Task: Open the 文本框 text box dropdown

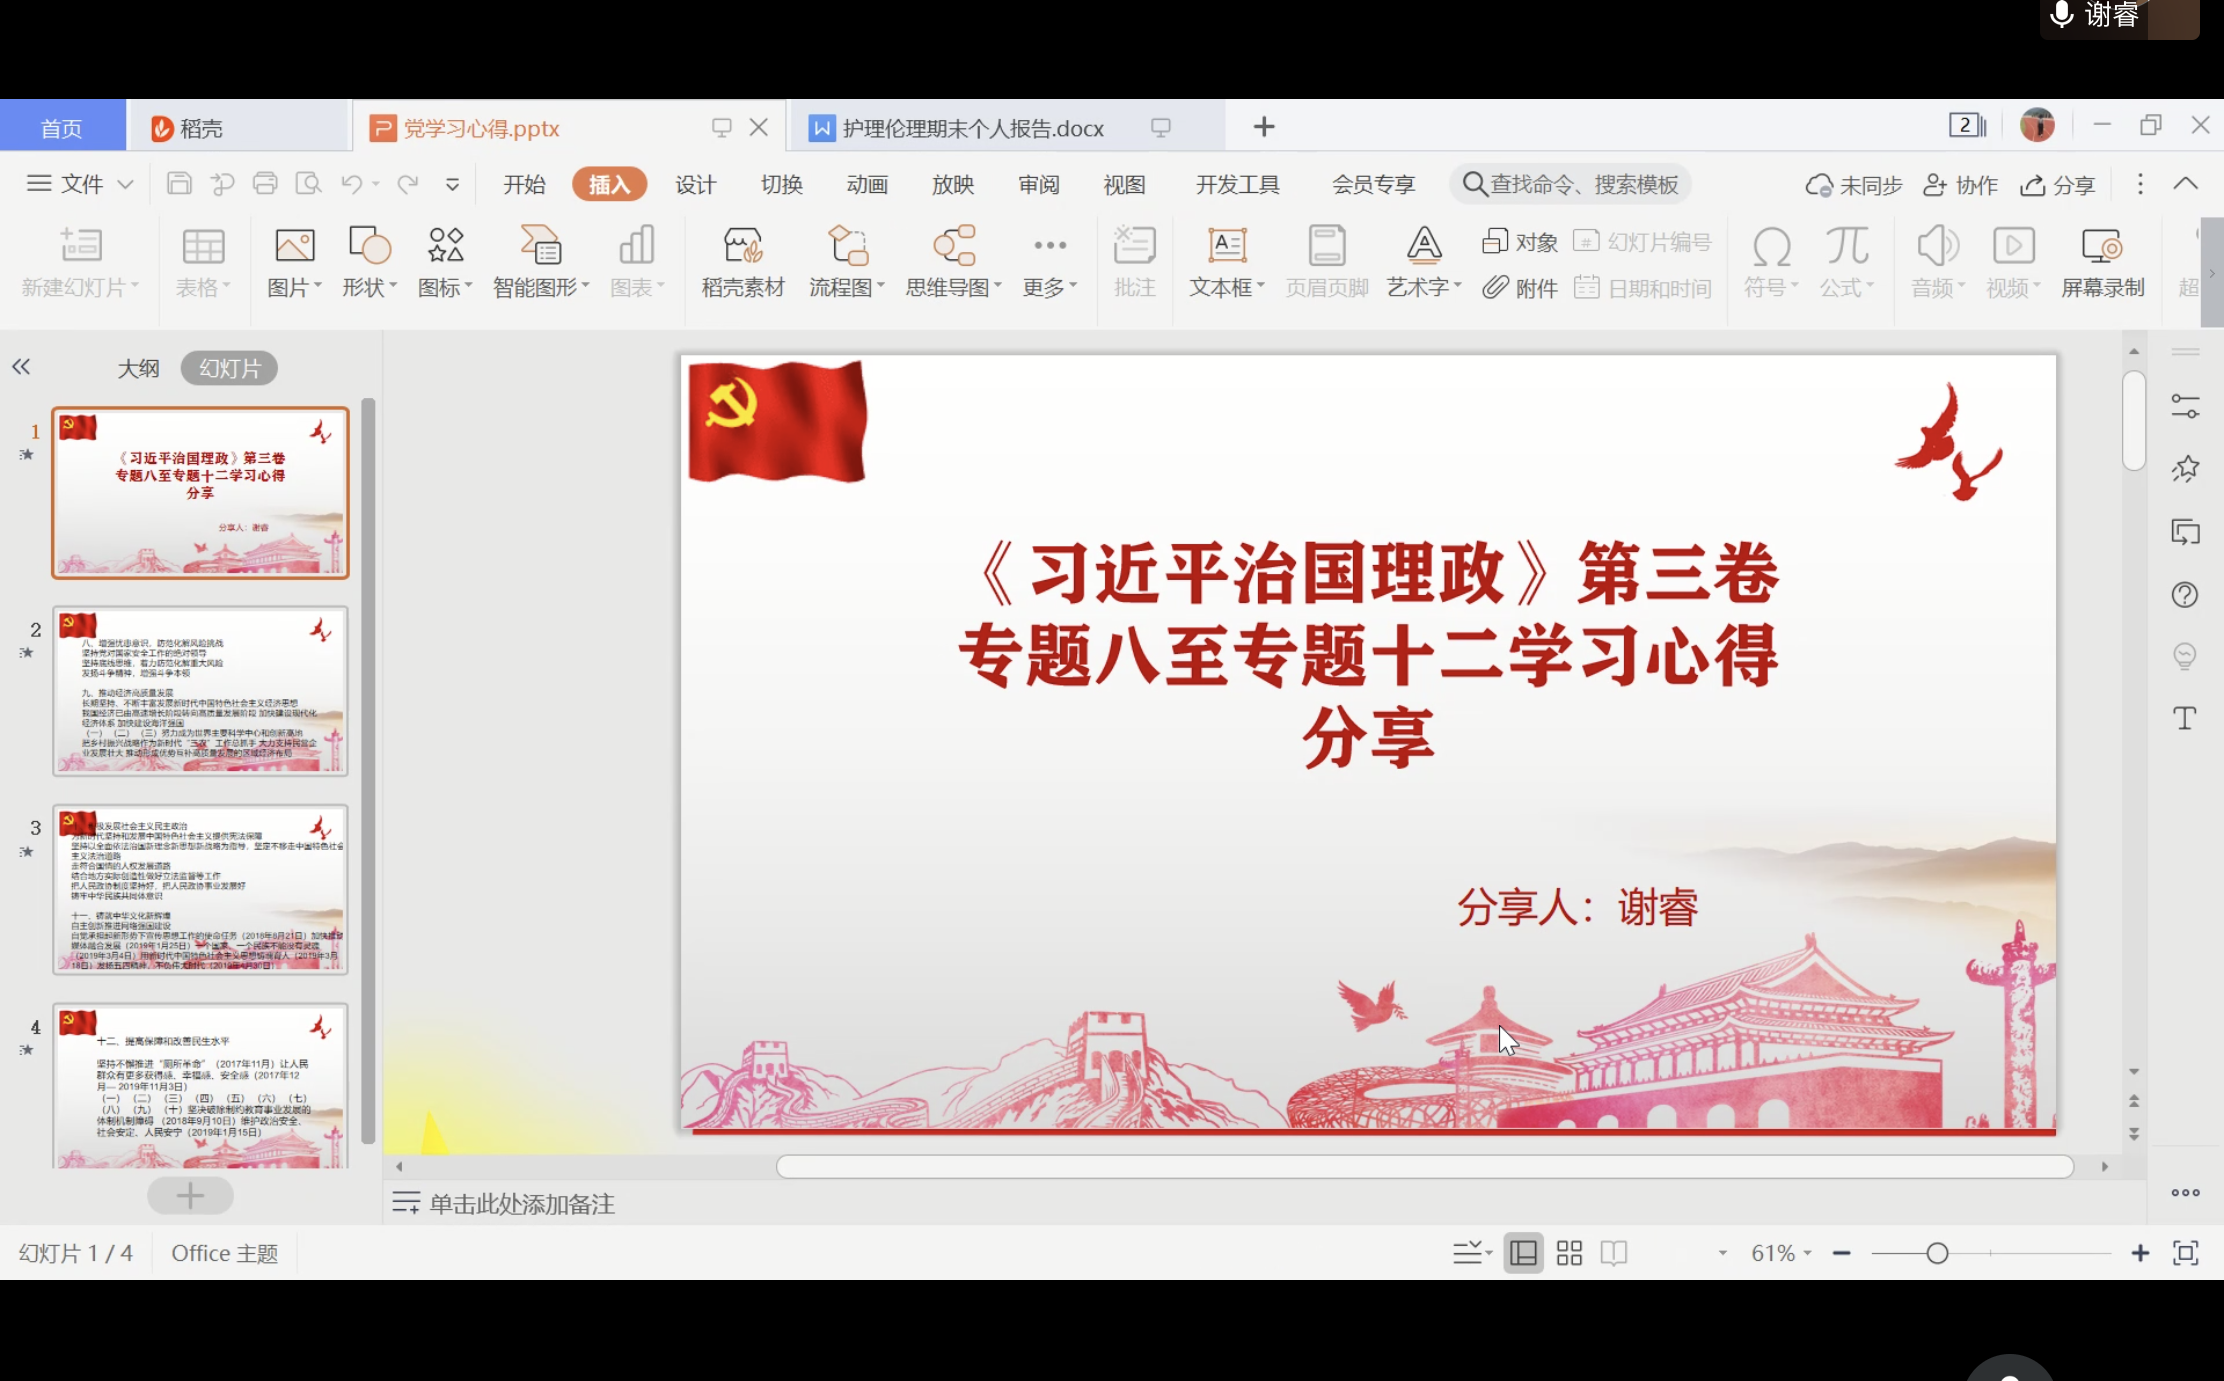Action: click(x=1227, y=288)
